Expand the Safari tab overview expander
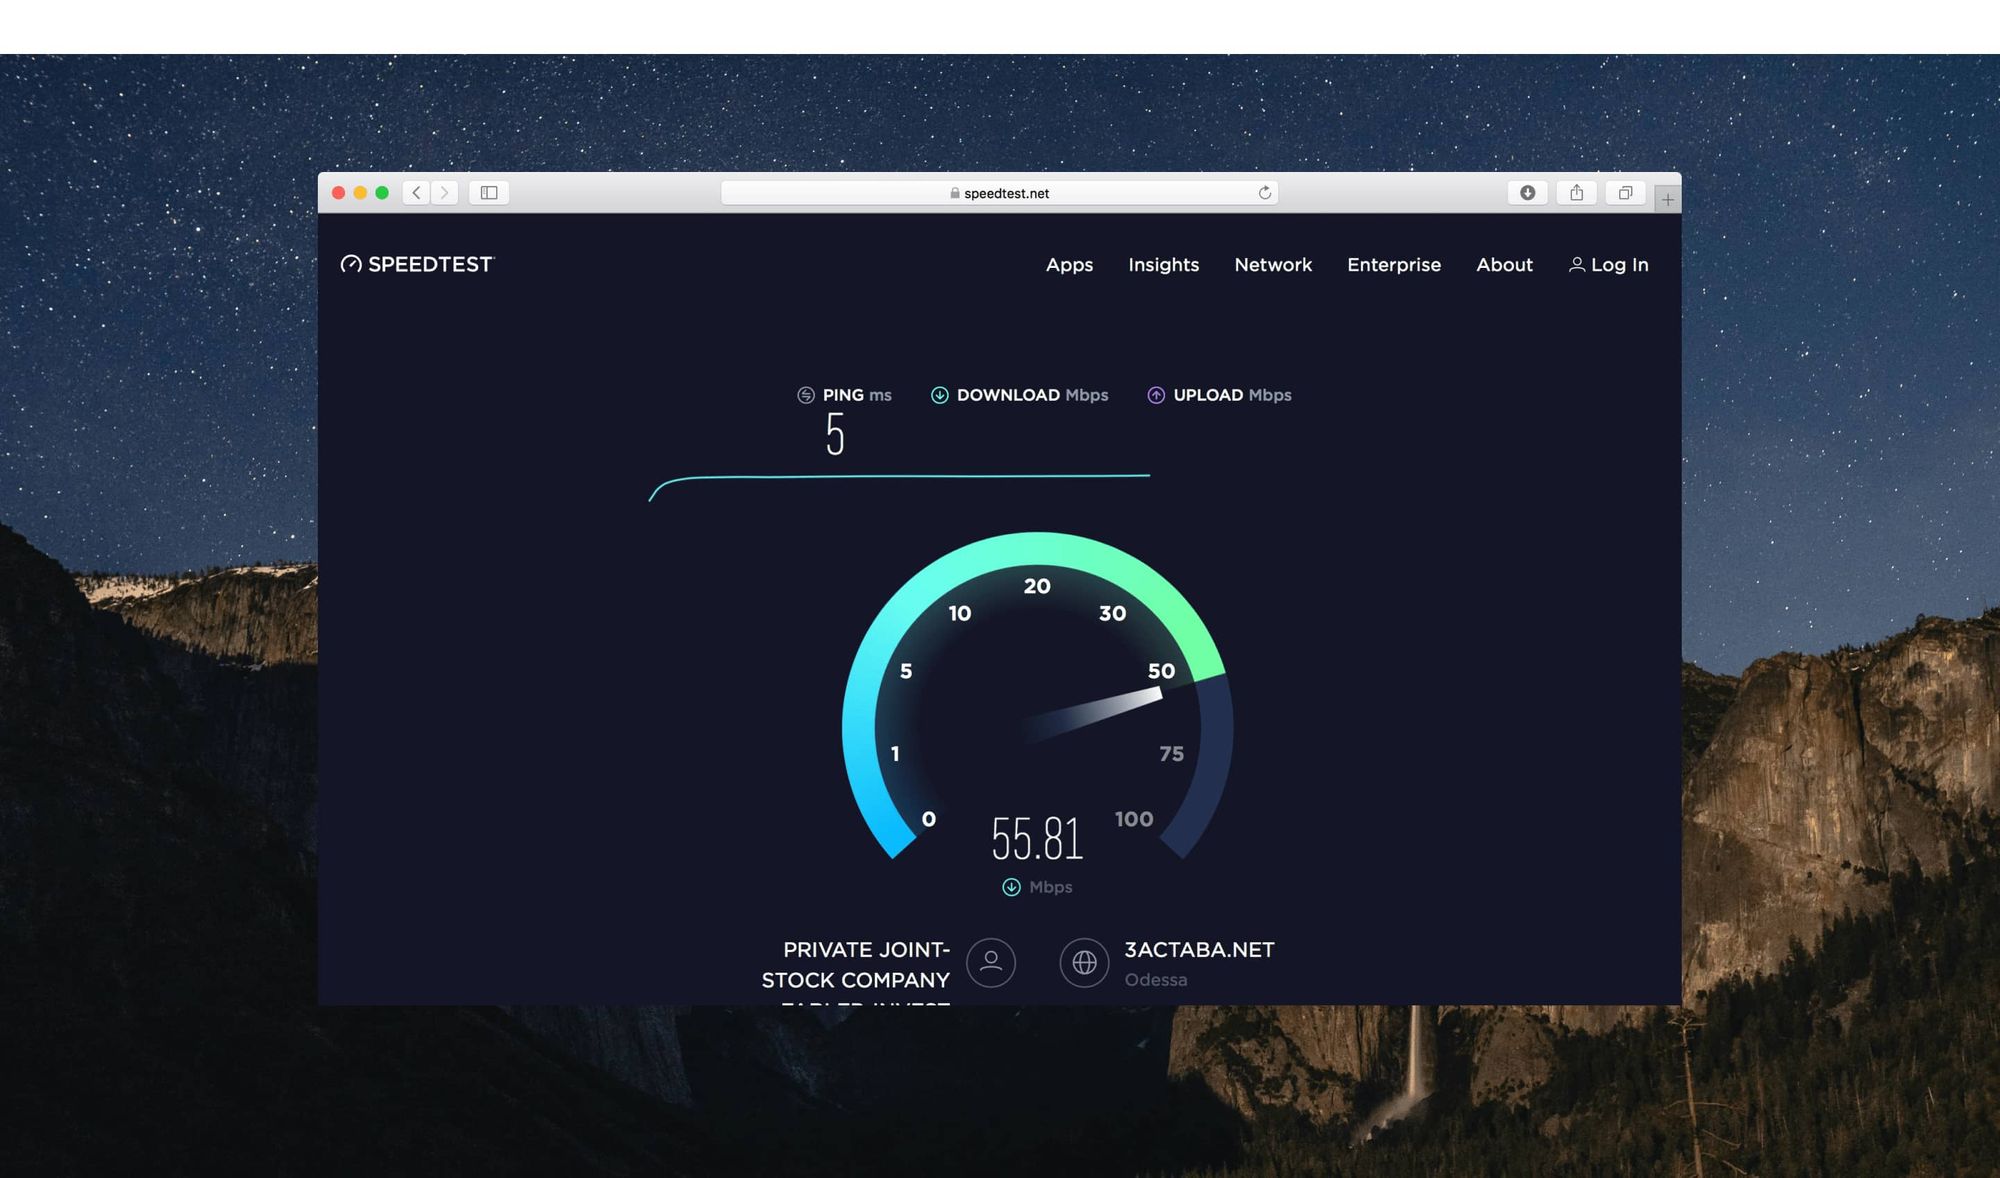 (1623, 192)
